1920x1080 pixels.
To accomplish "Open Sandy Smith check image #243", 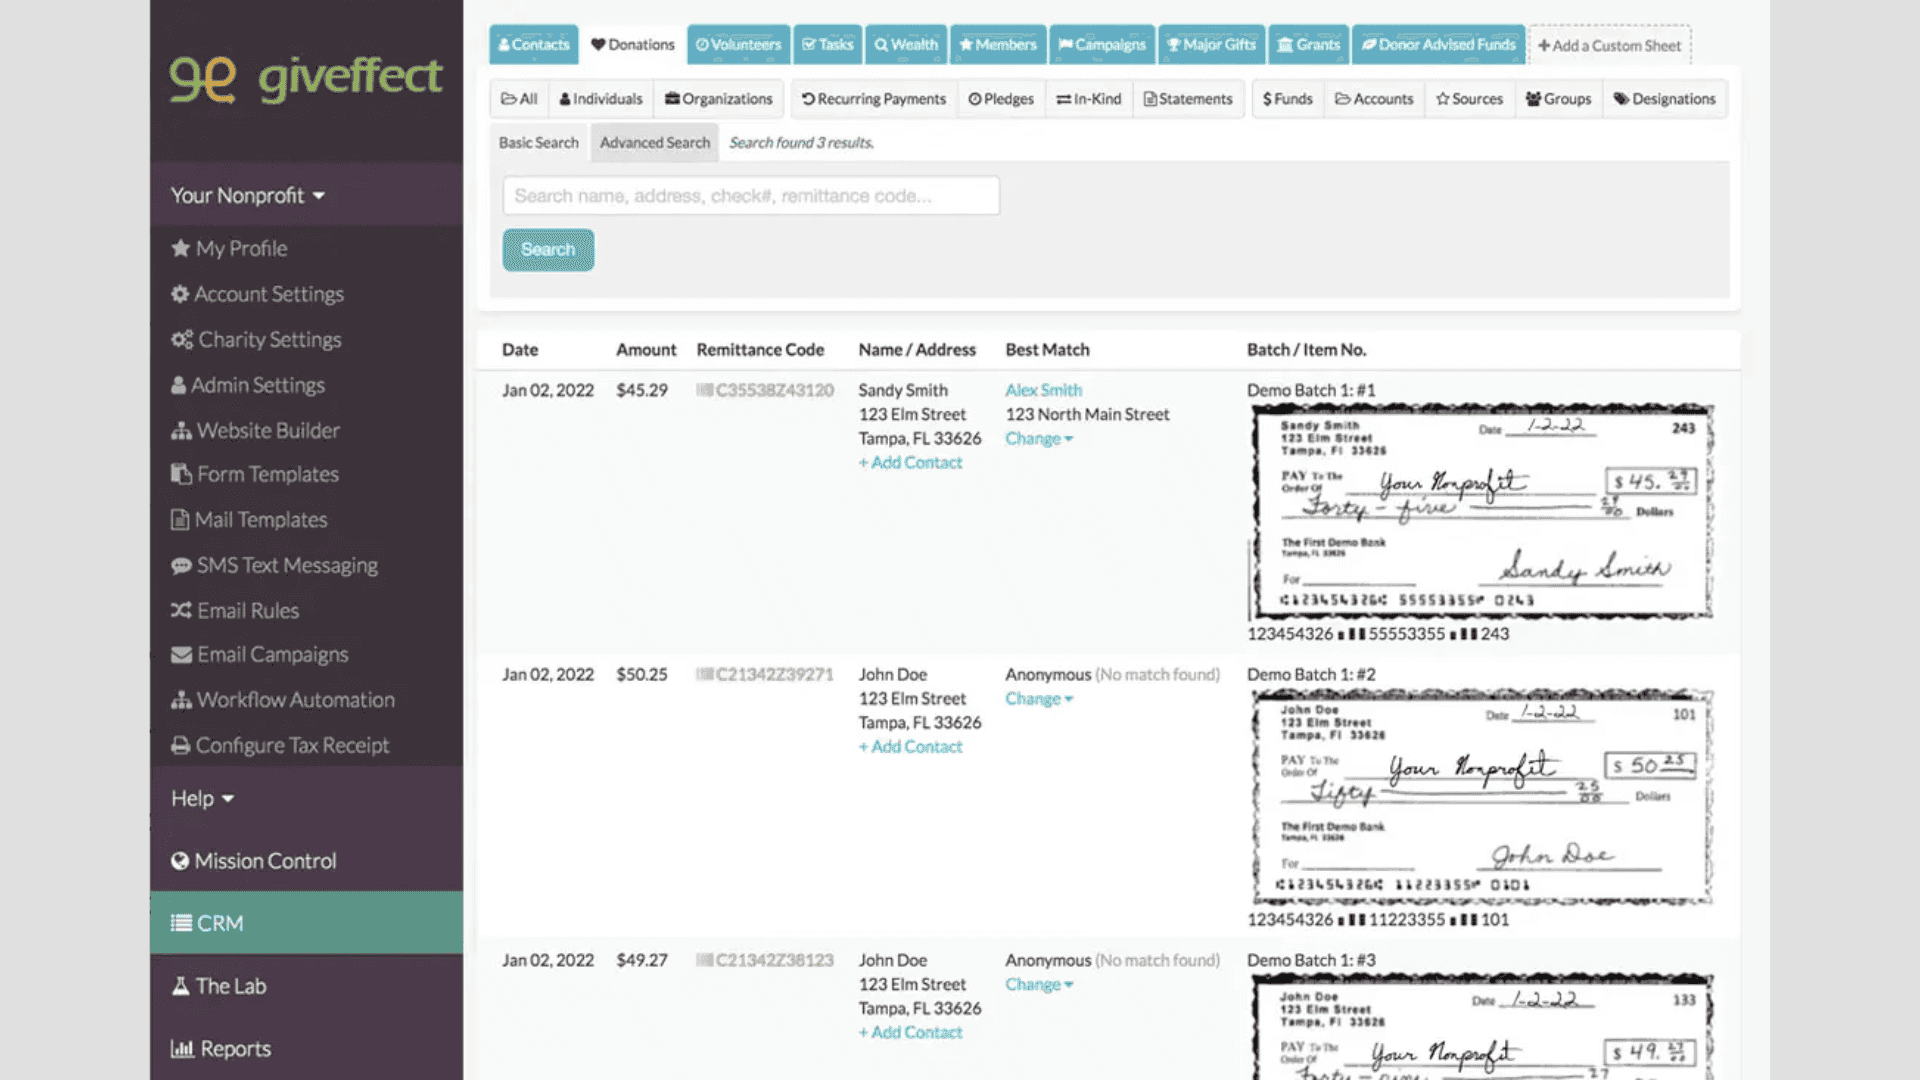I will click(x=1481, y=511).
